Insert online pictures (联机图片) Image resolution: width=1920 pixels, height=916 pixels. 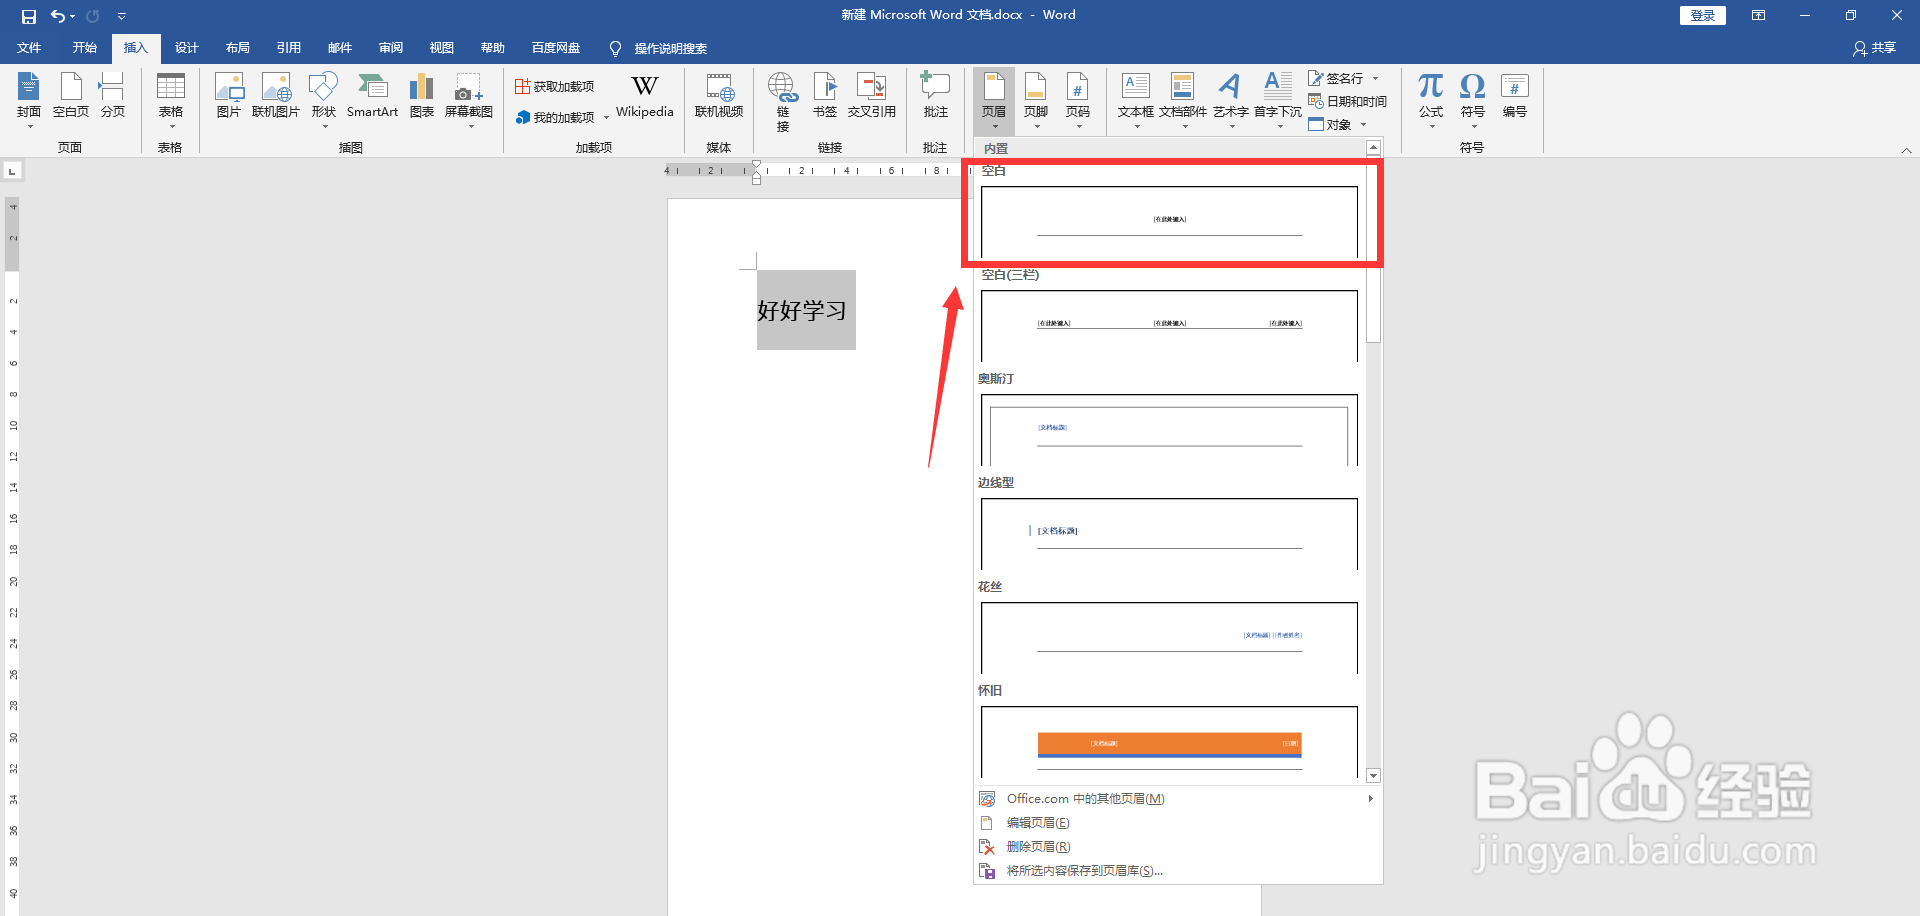click(276, 96)
